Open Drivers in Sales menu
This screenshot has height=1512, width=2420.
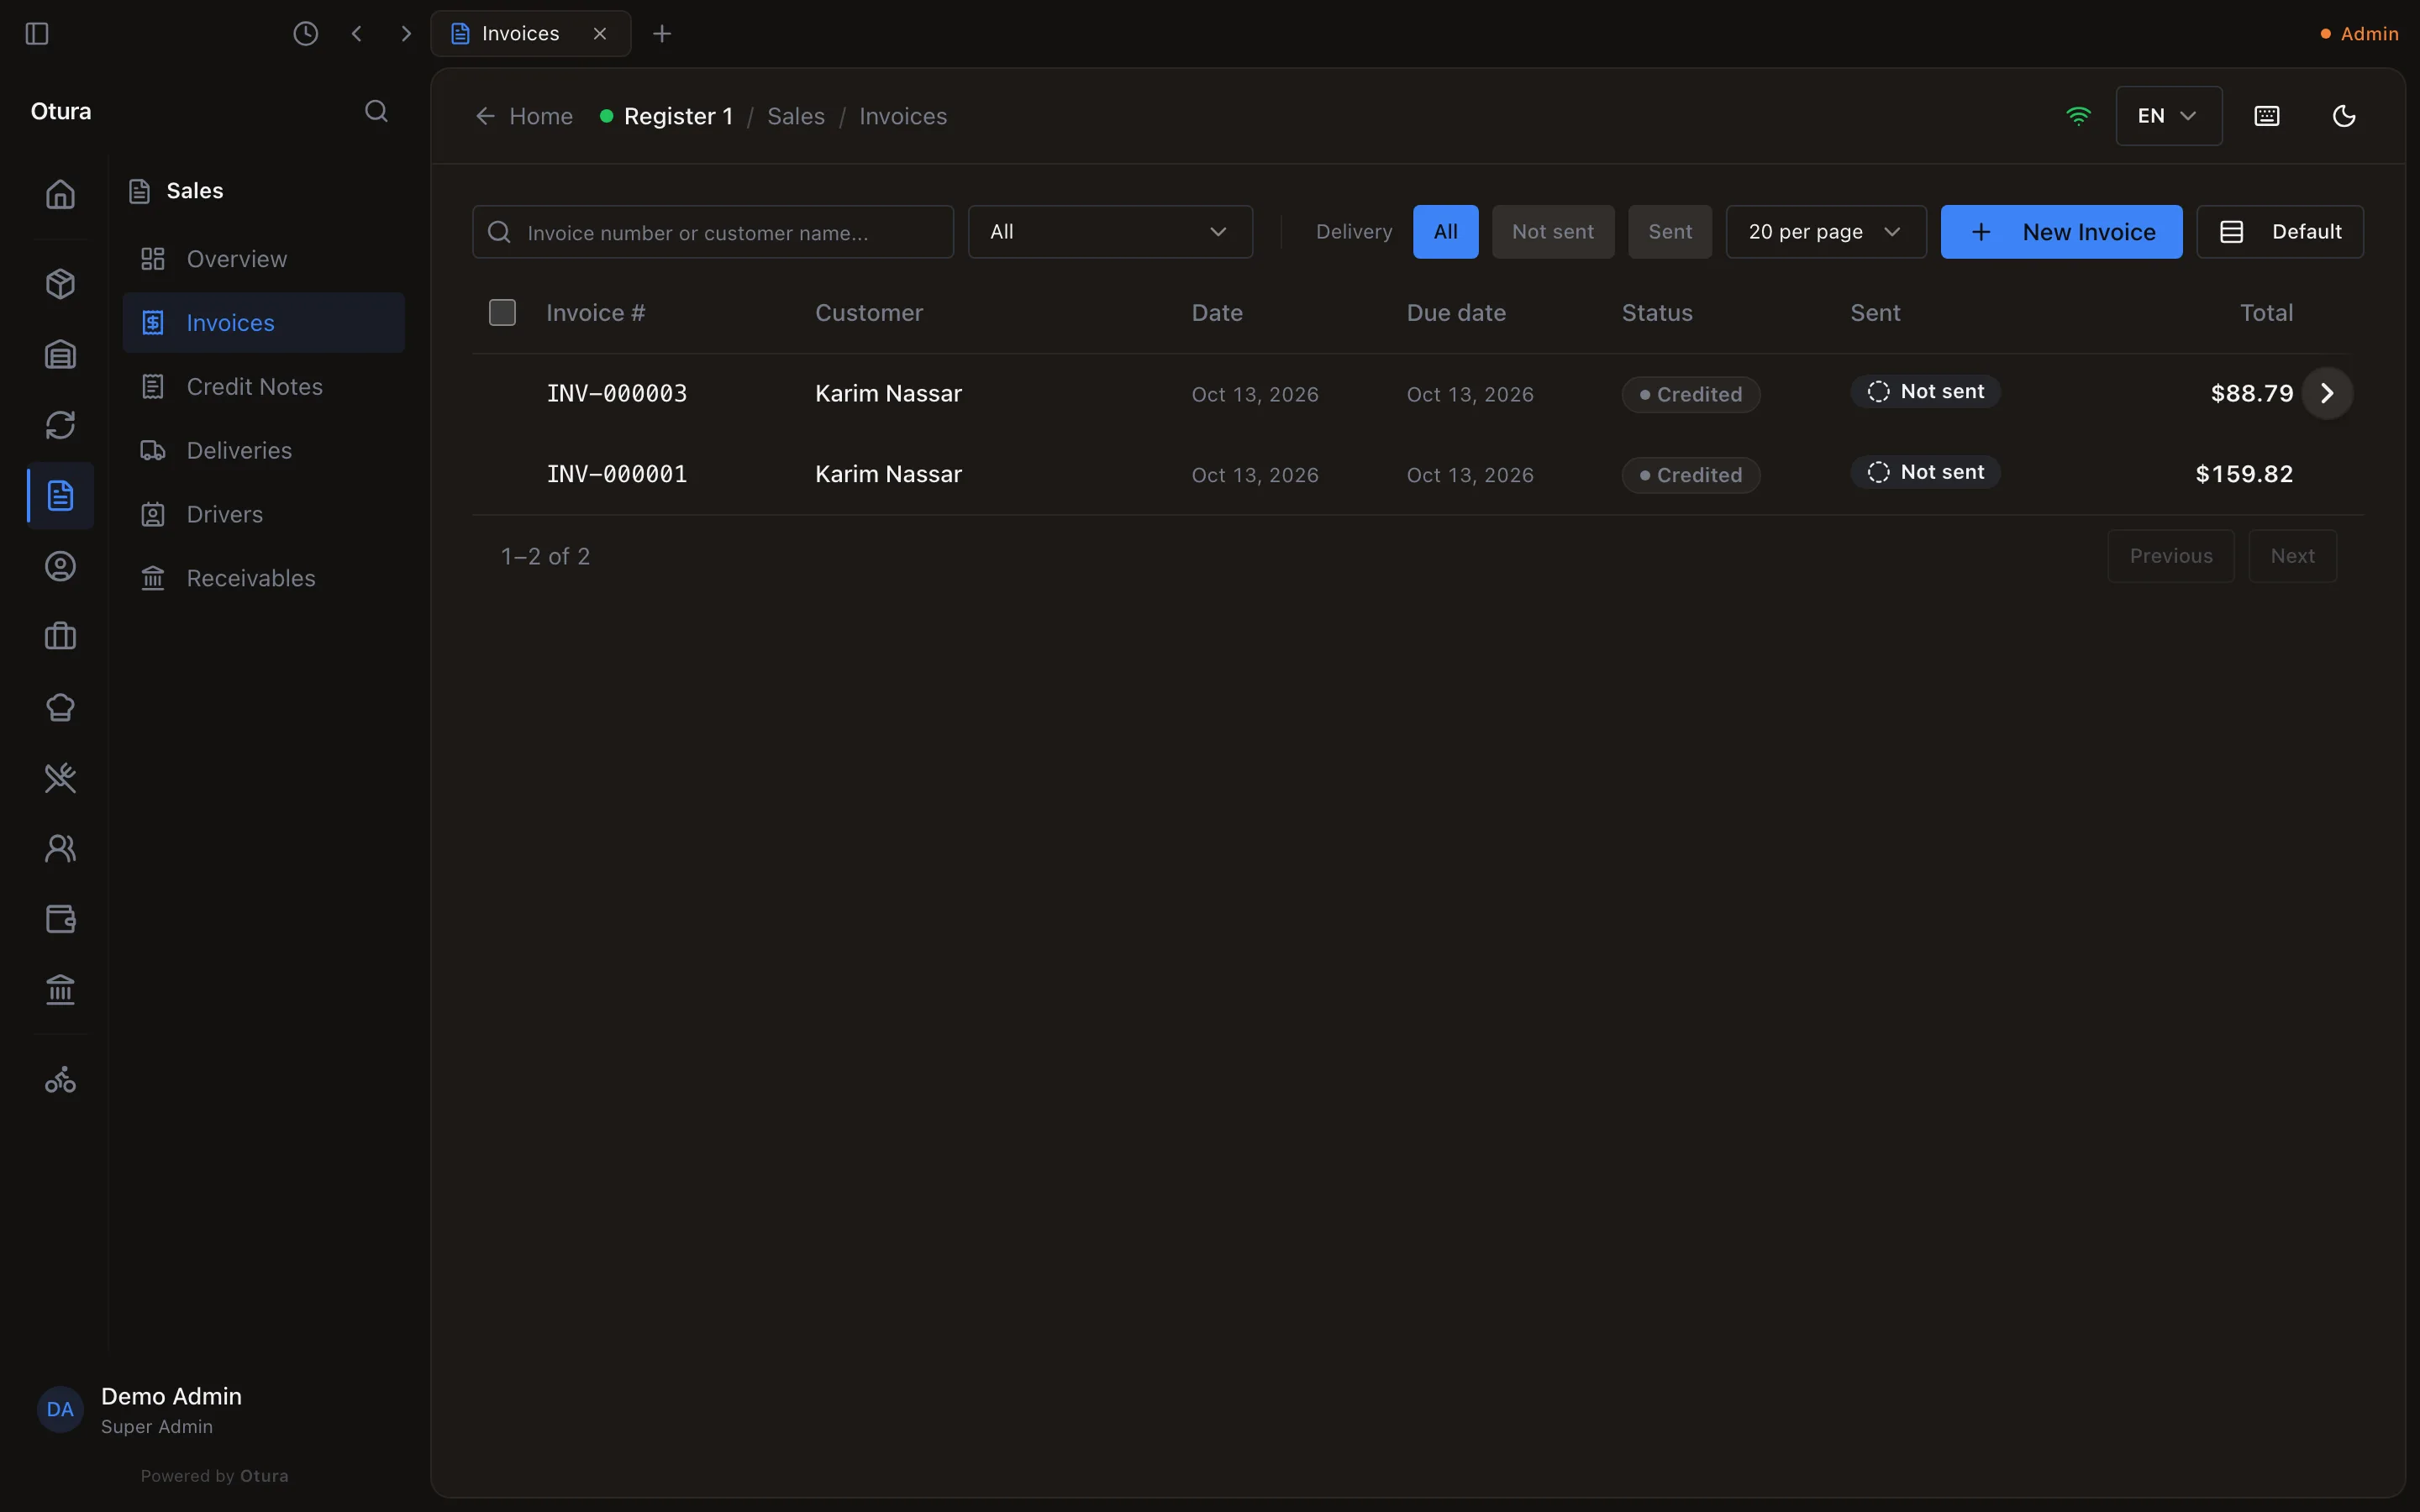(264, 515)
